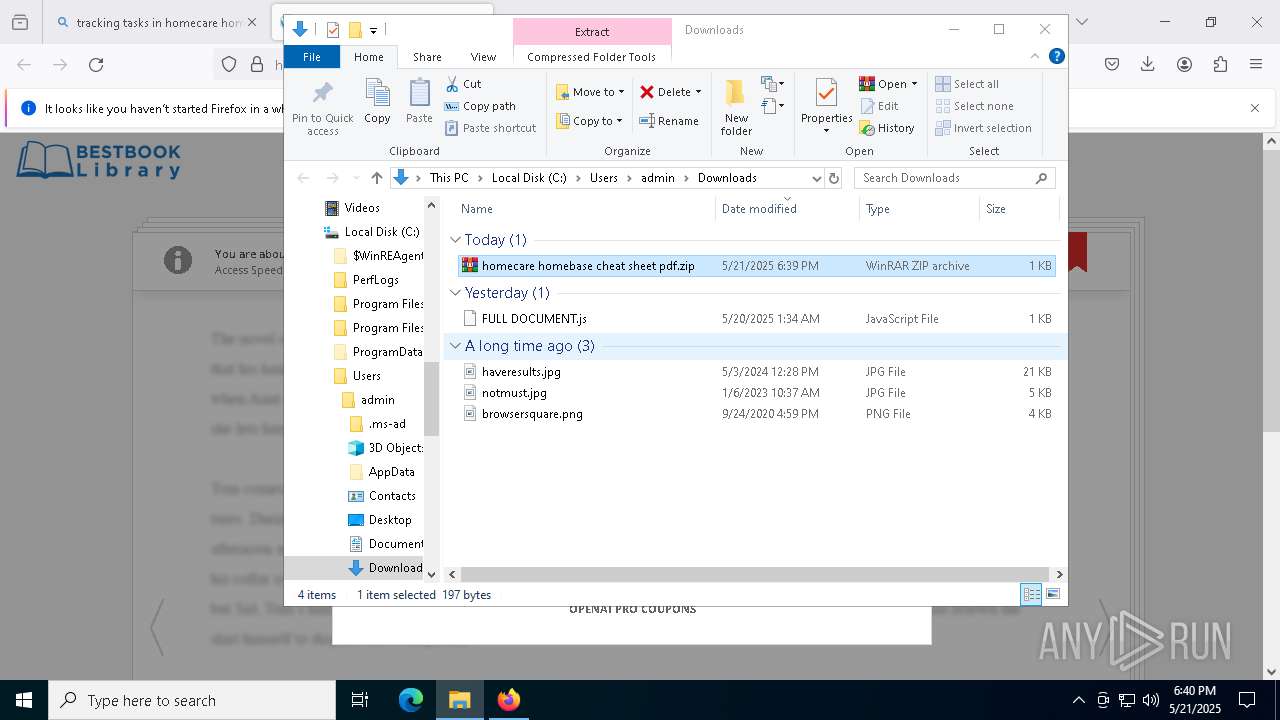Open Compressed Folder Tools tab
This screenshot has height=720, width=1280.
click(592, 57)
